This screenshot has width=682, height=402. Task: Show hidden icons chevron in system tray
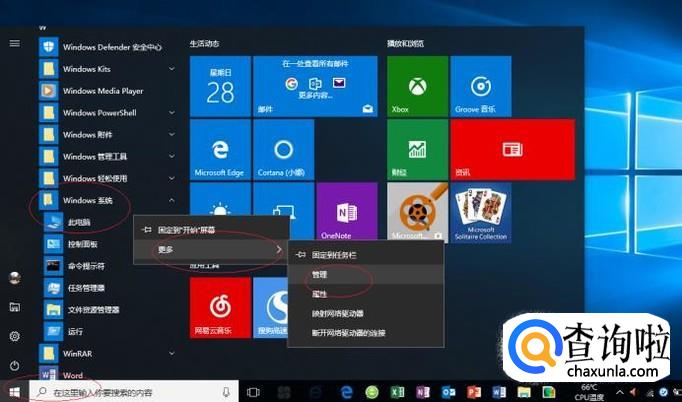coord(619,392)
